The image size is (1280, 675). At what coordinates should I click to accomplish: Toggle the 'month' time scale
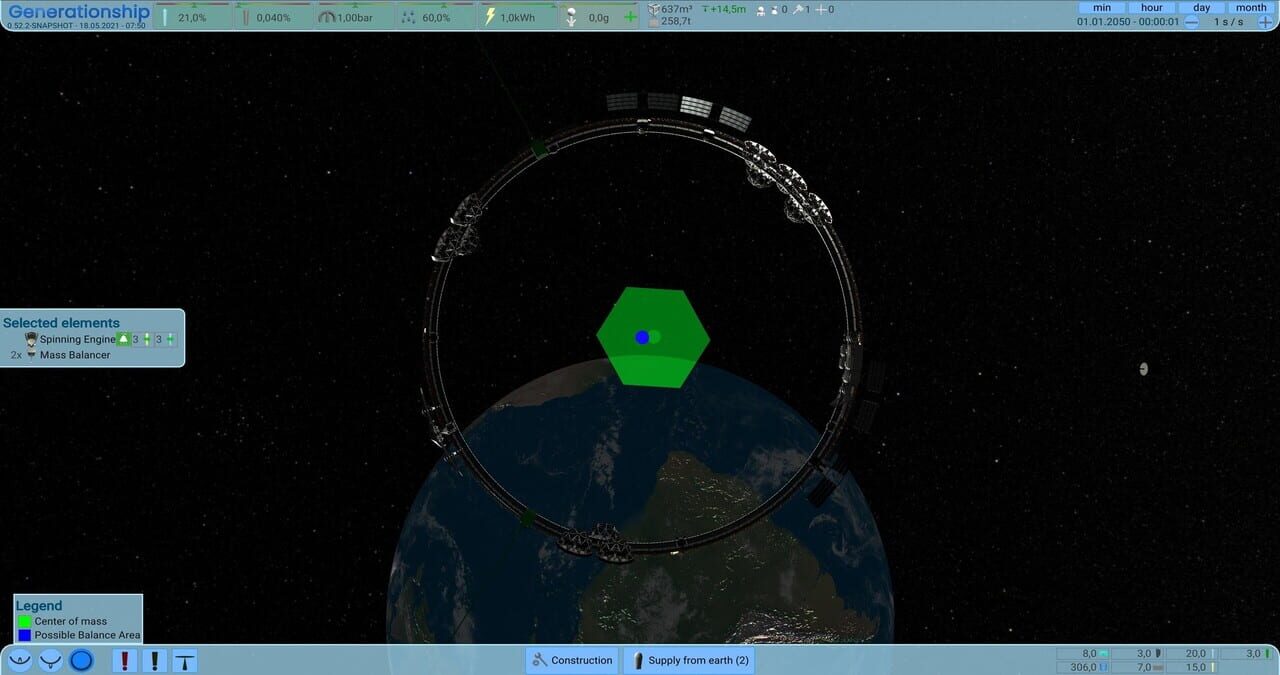tap(1250, 7)
